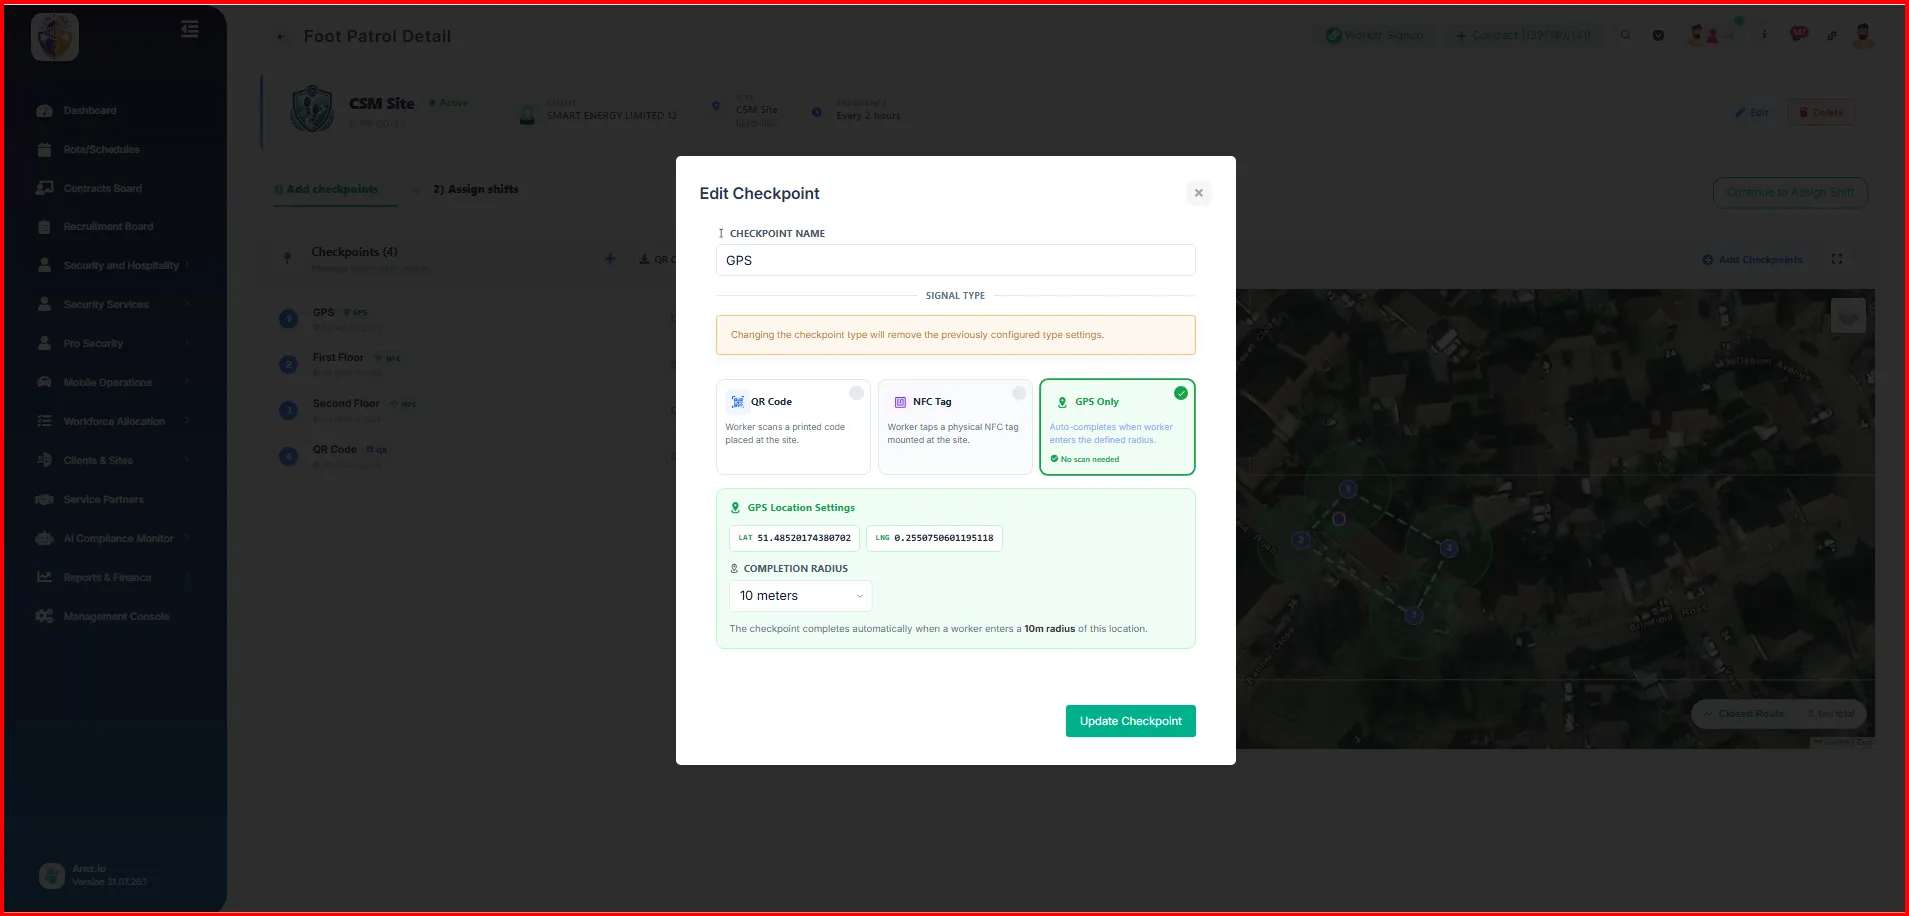Expand the Mobile Operations sidebar group

tap(113, 383)
